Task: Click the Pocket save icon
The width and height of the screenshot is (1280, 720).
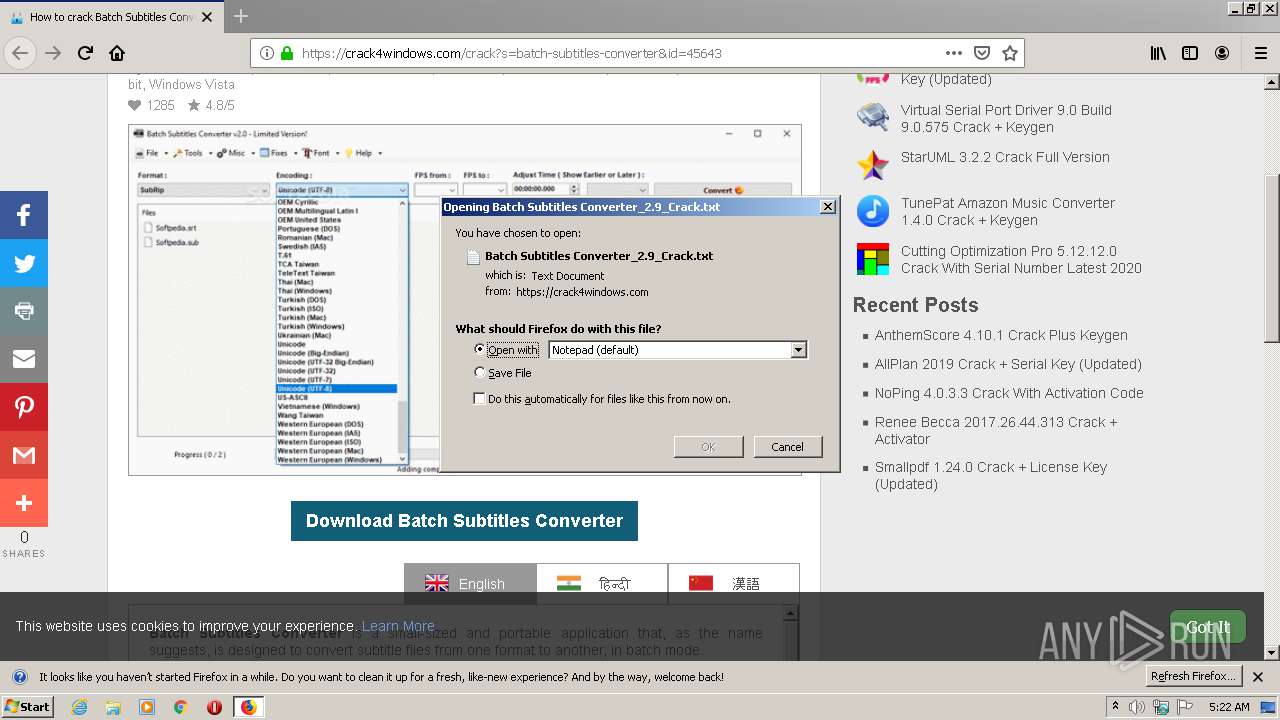Action: coord(982,53)
